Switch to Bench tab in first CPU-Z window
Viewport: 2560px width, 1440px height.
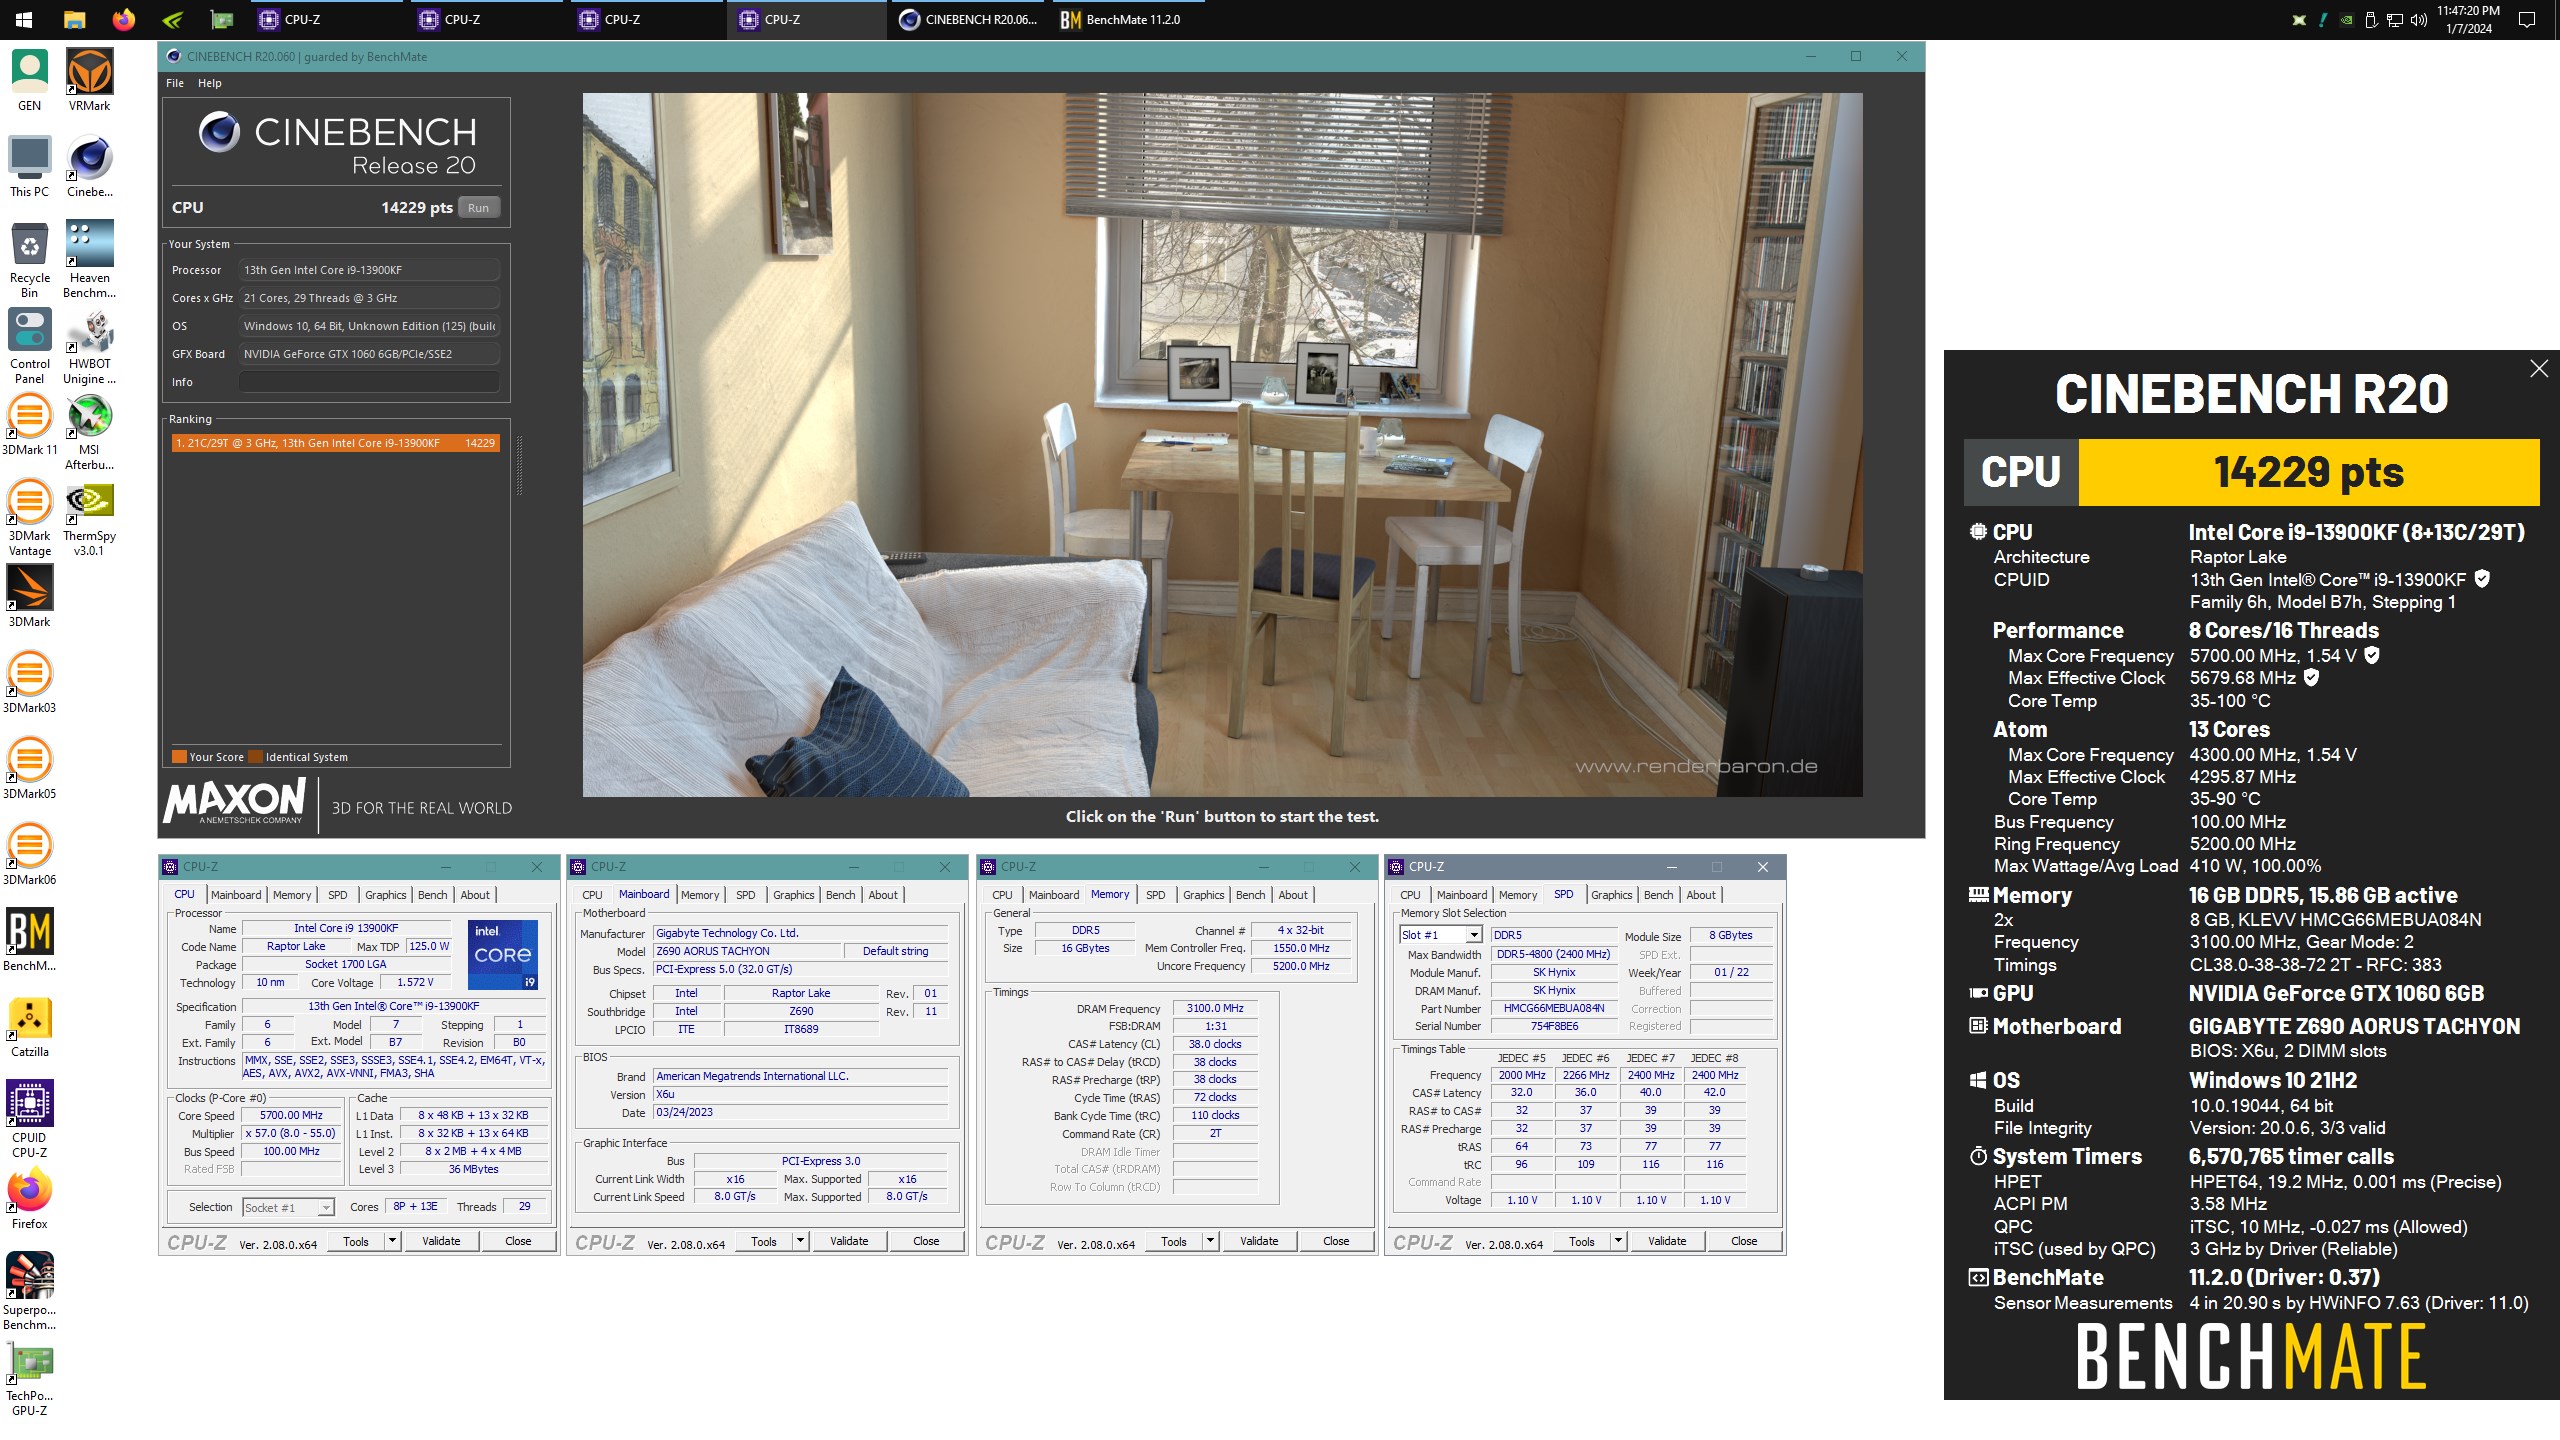click(x=432, y=895)
